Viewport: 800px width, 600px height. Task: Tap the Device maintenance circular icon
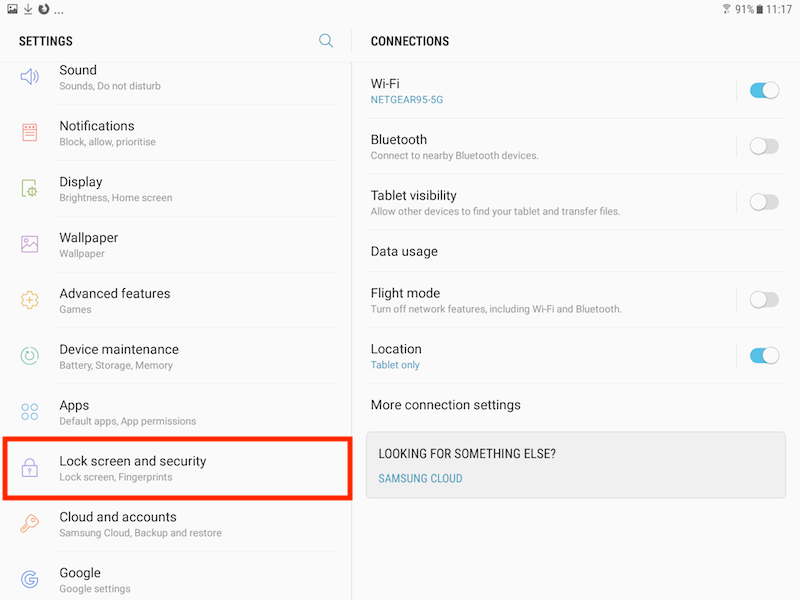(x=30, y=356)
